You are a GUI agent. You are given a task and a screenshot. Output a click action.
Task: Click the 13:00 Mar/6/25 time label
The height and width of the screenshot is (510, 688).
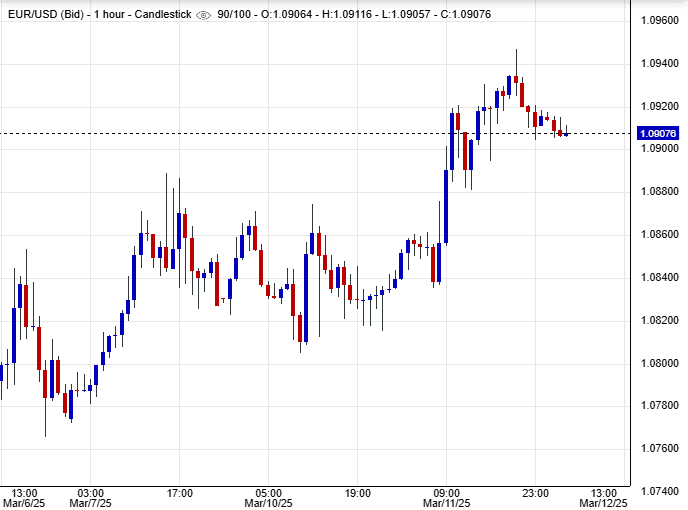point(24,498)
